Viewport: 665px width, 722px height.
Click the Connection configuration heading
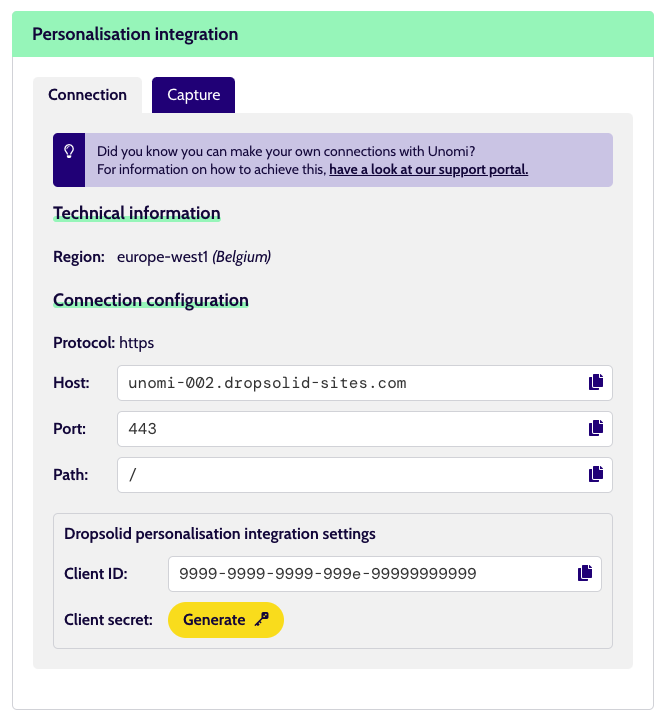coord(151,300)
